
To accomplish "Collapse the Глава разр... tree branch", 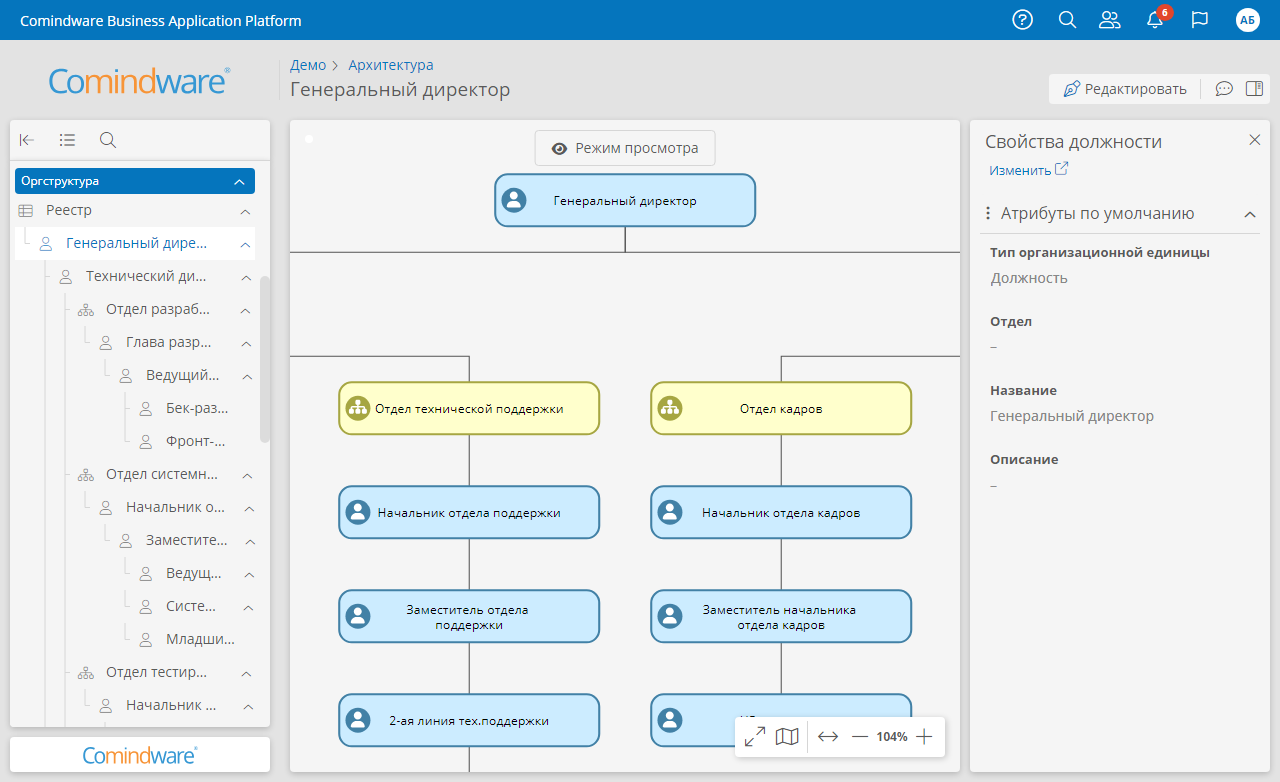I will point(246,343).
